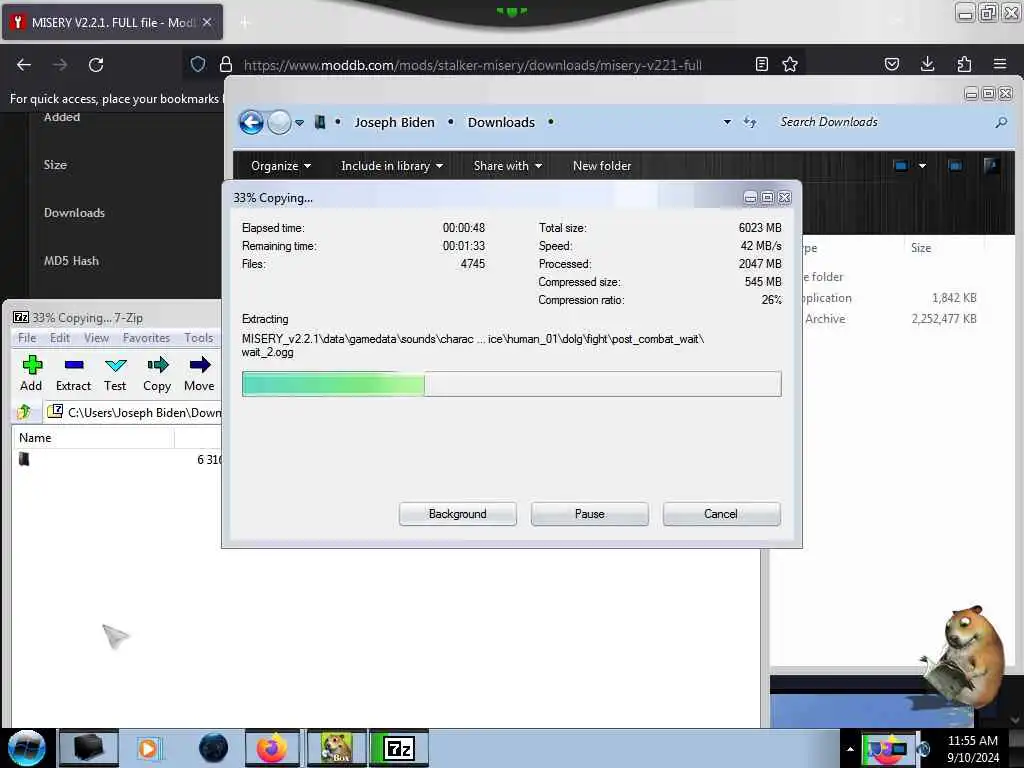Open the 7-Zip File menu

pos(27,338)
